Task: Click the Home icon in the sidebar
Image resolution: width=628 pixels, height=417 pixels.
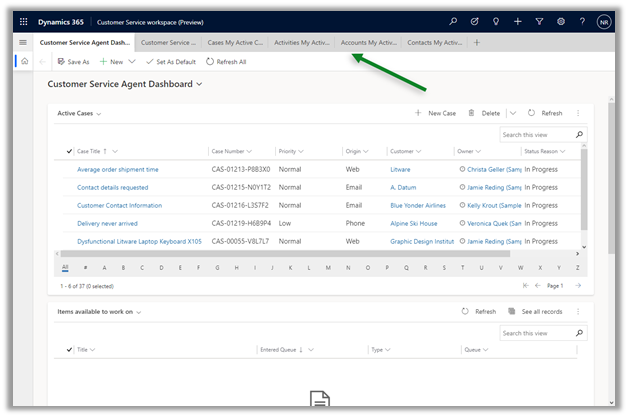Action: pyautogui.click(x=24, y=61)
